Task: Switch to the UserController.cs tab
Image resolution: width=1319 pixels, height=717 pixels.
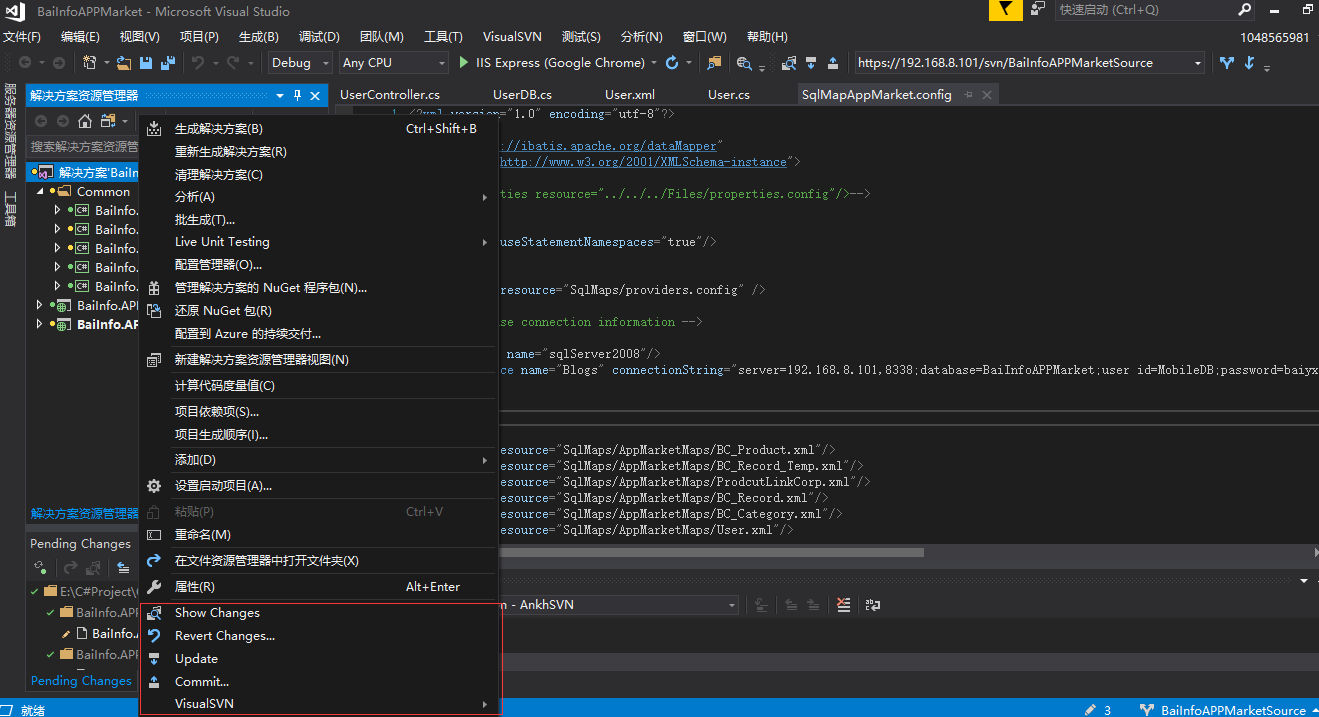Action: click(x=389, y=95)
